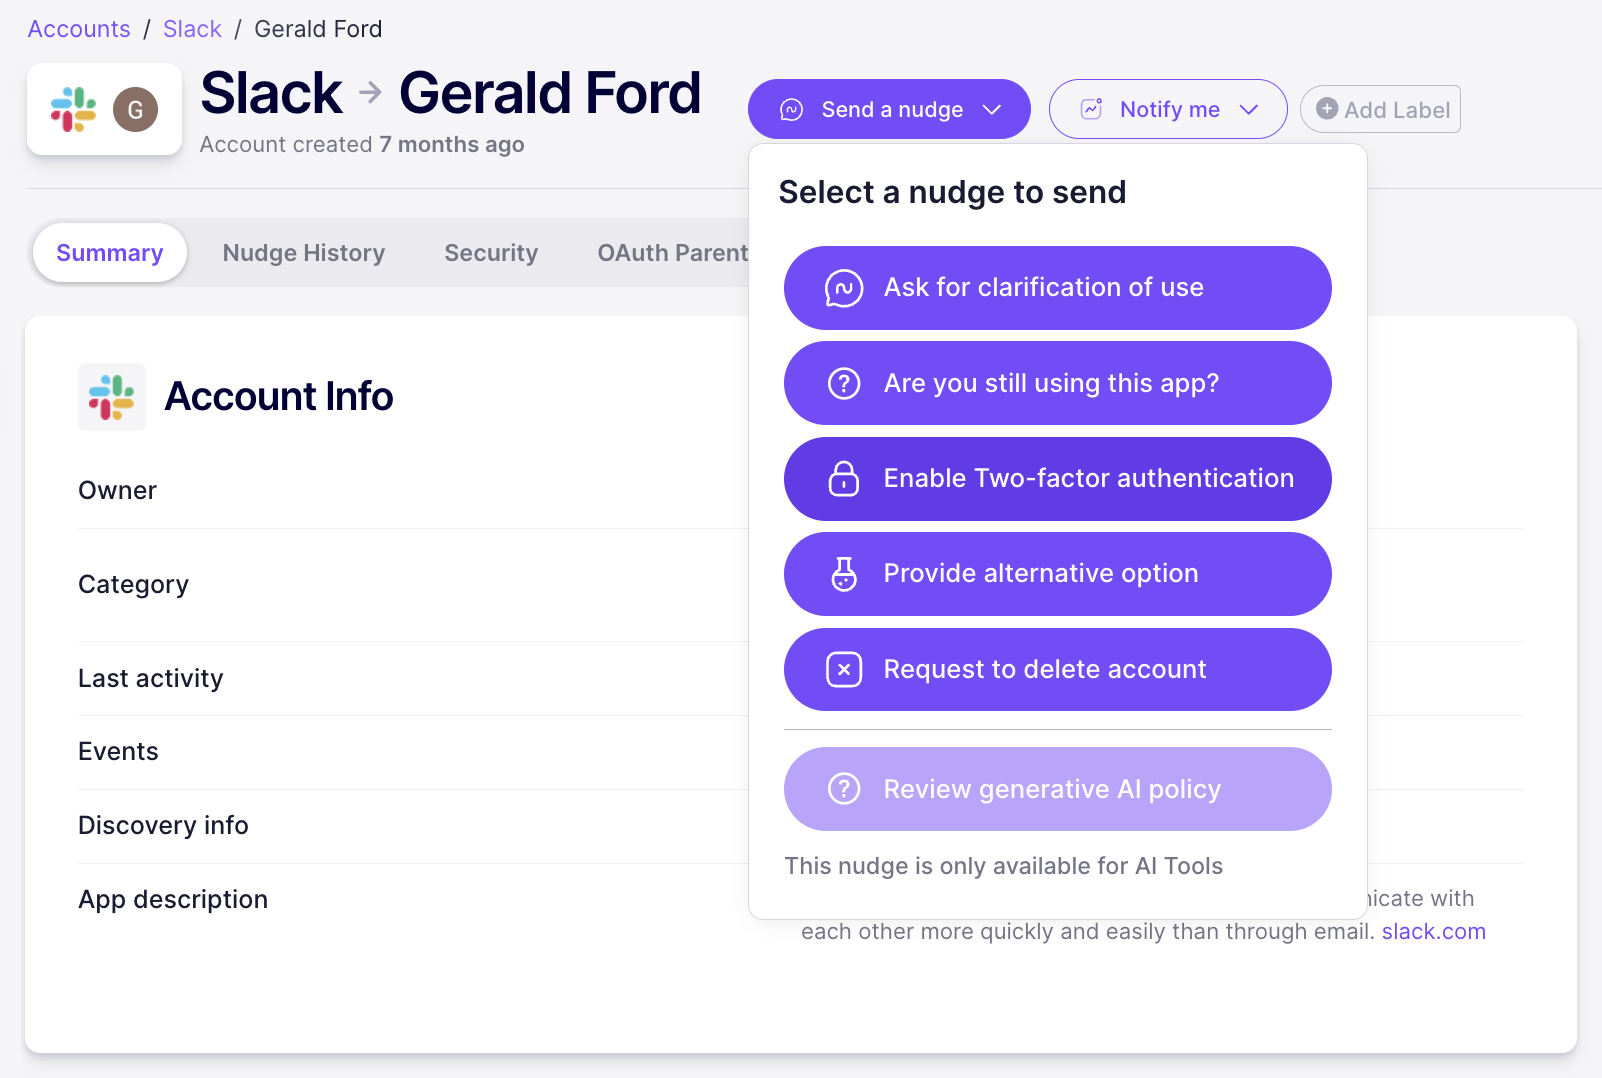Click X icon on Request to delete account
The height and width of the screenshot is (1078, 1602).
point(844,670)
